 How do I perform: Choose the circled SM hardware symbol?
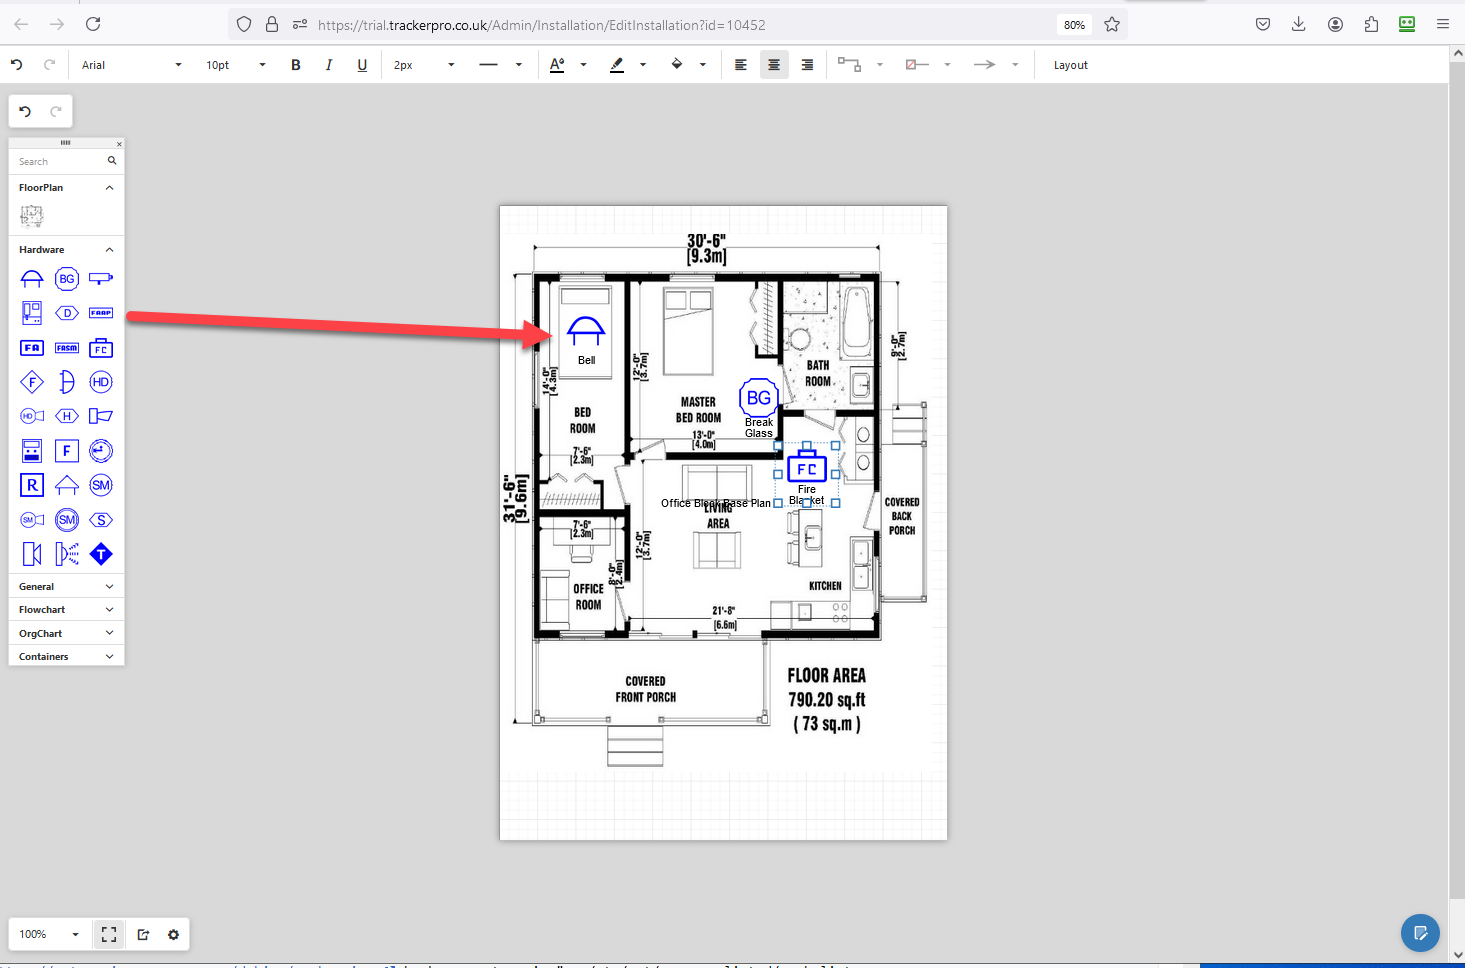[x=101, y=485]
